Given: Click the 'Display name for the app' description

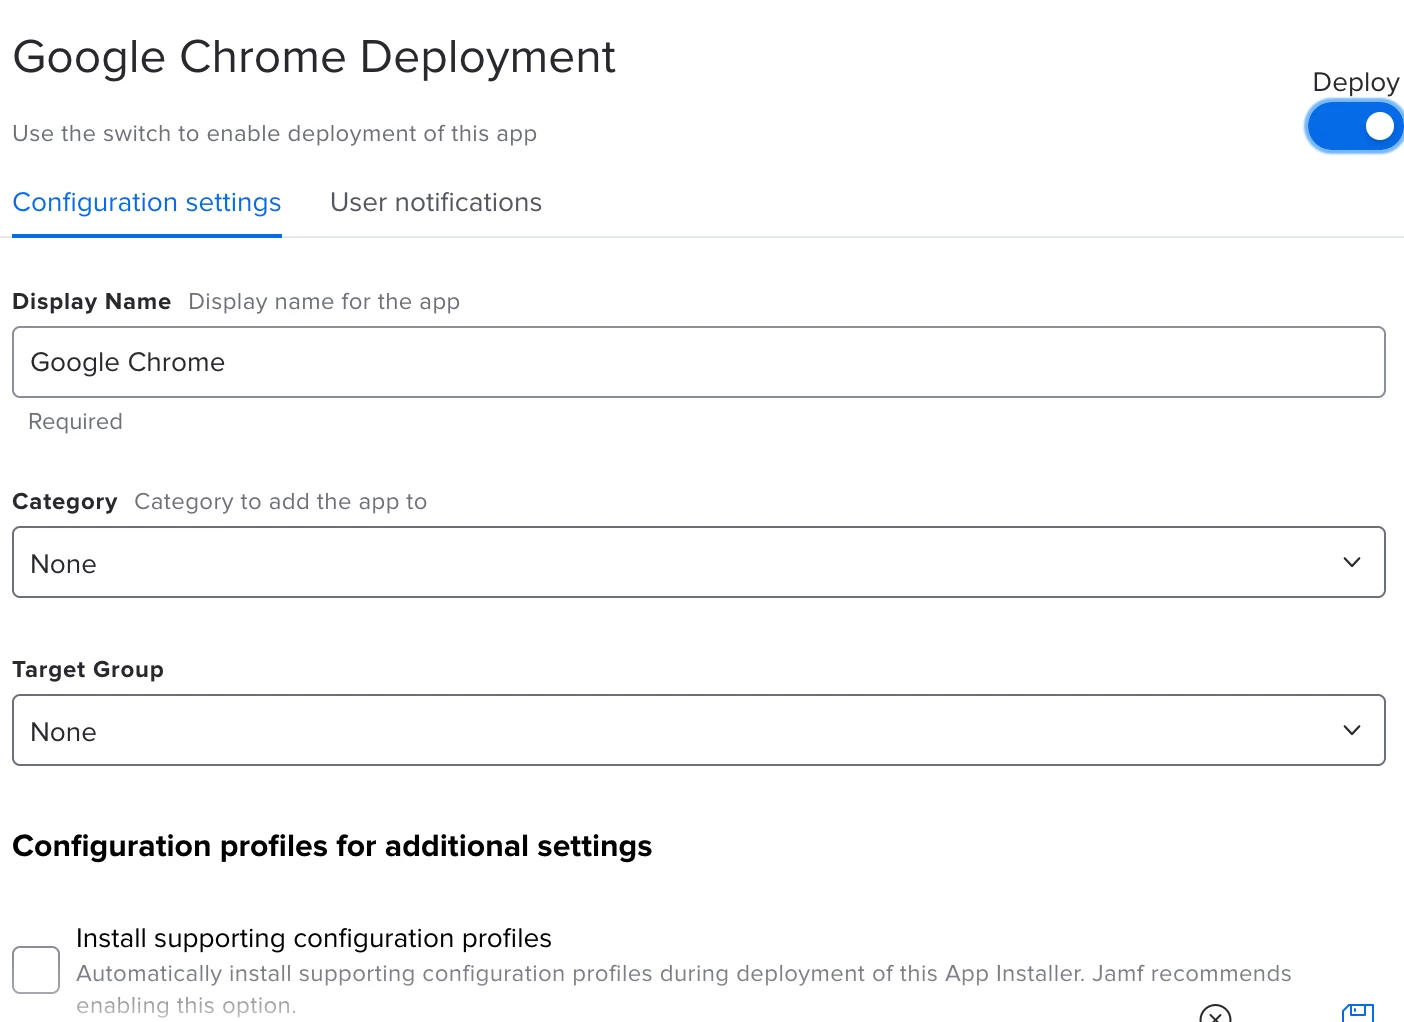Looking at the screenshot, I should [x=324, y=302].
